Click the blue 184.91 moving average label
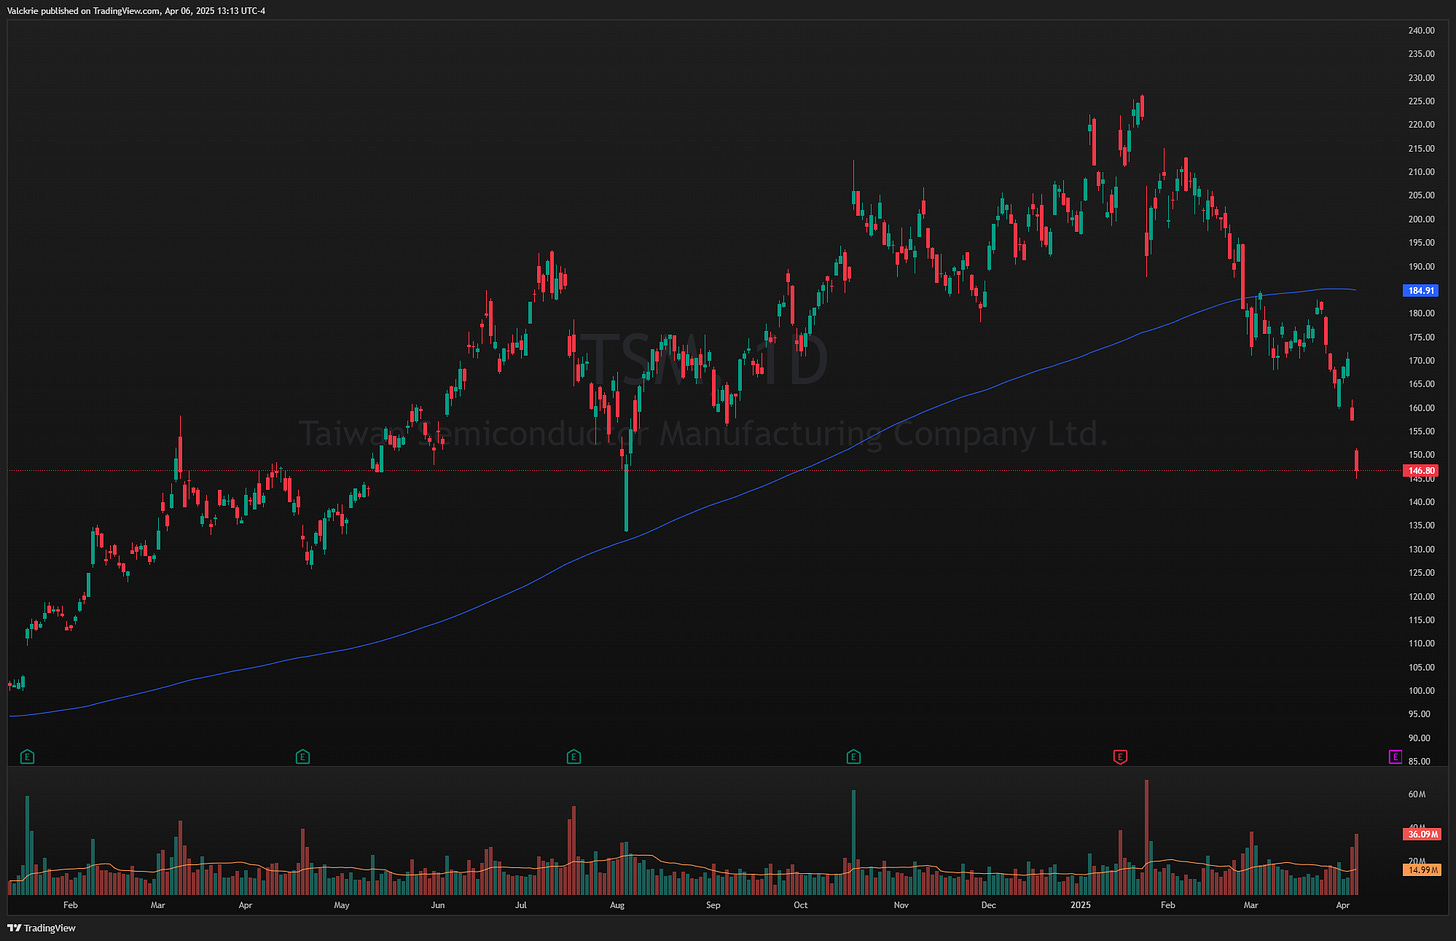This screenshot has height=941, width=1456. pyautogui.click(x=1421, y=291)
